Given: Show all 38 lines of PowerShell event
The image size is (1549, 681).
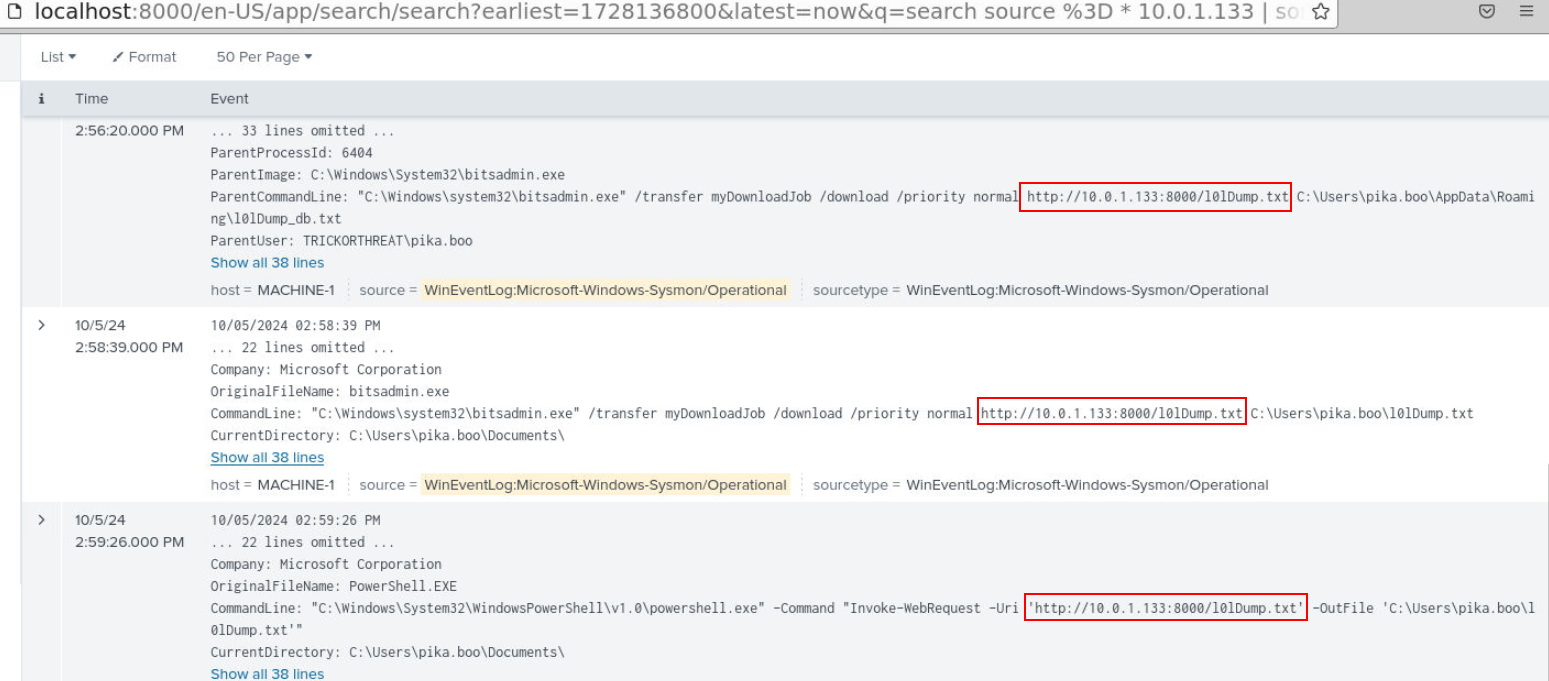Looking at the screenshot, I should click(x=267, y=674).
